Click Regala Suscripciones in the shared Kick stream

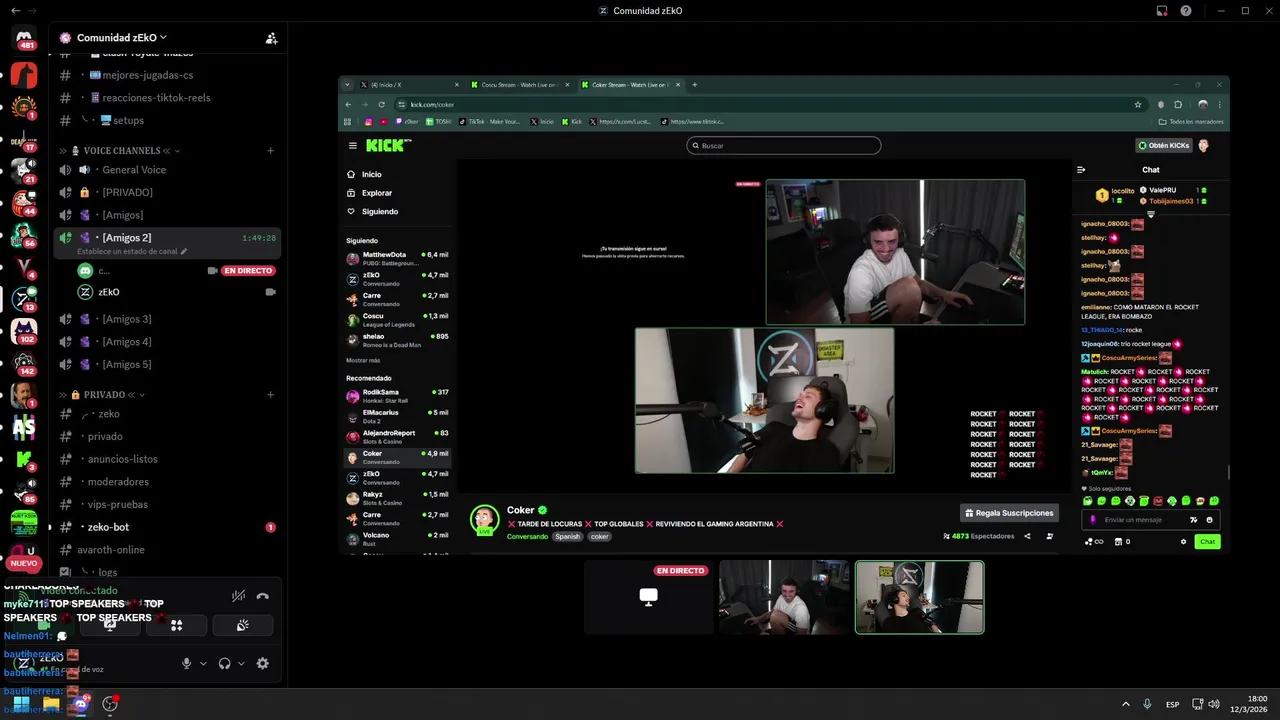(1009, 513)
